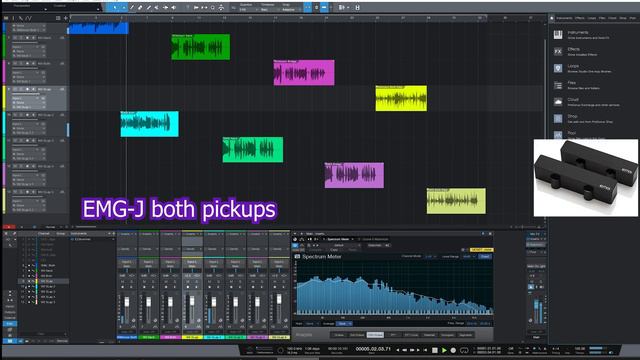640x360 pixels.
Task: Open Instruments home tile with keyboard icon
Action: tap(558, 35)
